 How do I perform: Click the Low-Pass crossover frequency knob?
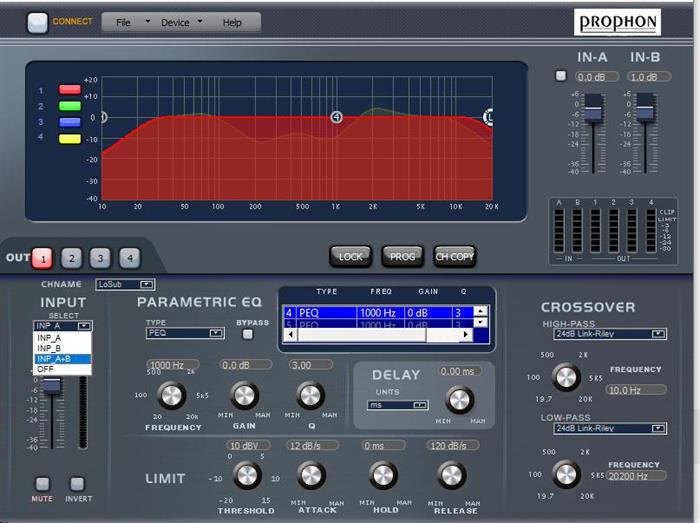tap(566, 474)
